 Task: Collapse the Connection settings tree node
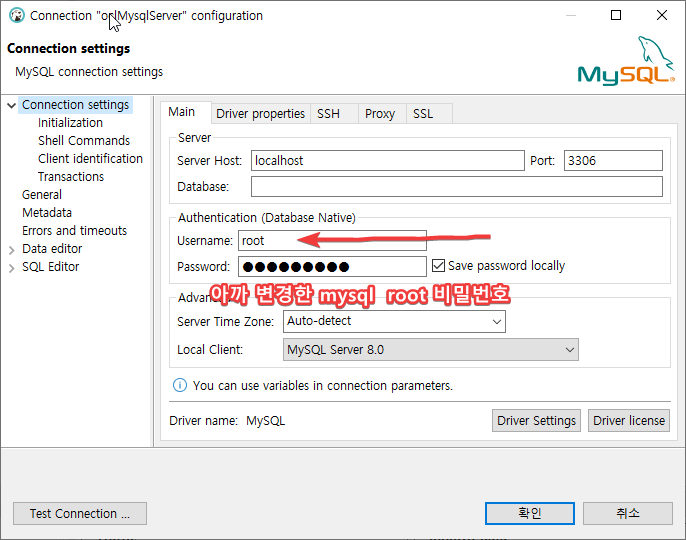pyautogui.click(x=12, y=105)
